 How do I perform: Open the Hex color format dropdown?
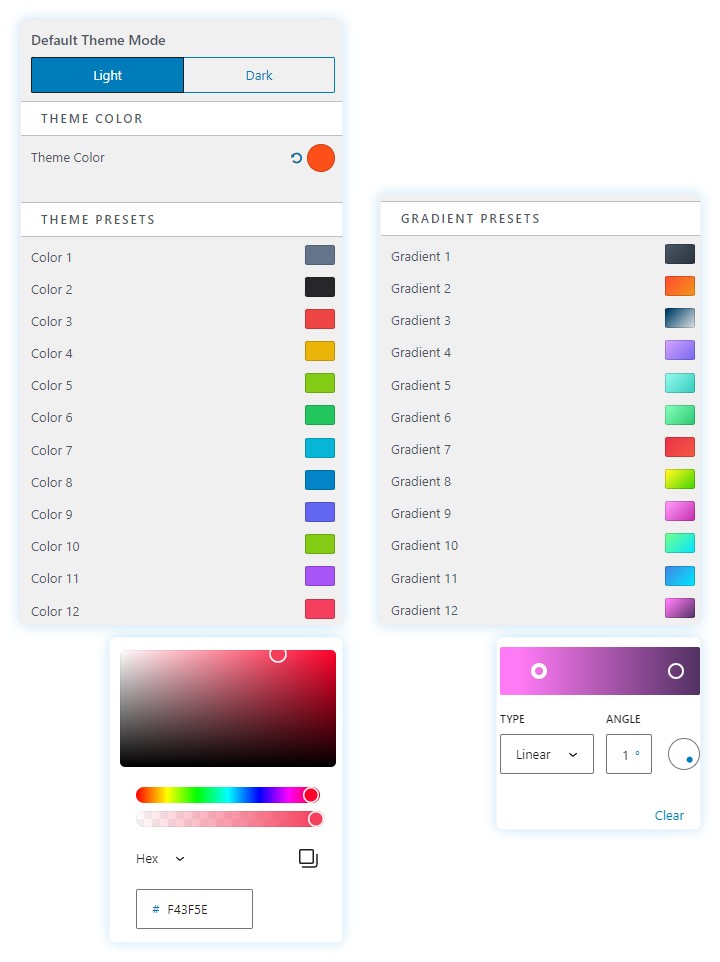pos(161,858)
